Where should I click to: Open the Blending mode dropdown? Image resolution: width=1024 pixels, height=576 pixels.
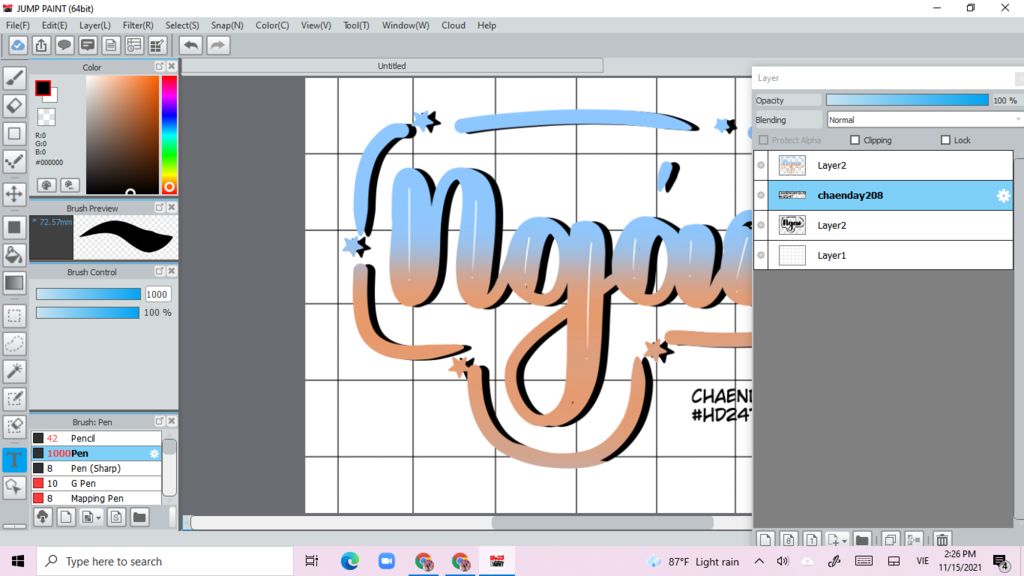(x=924, y=120)
